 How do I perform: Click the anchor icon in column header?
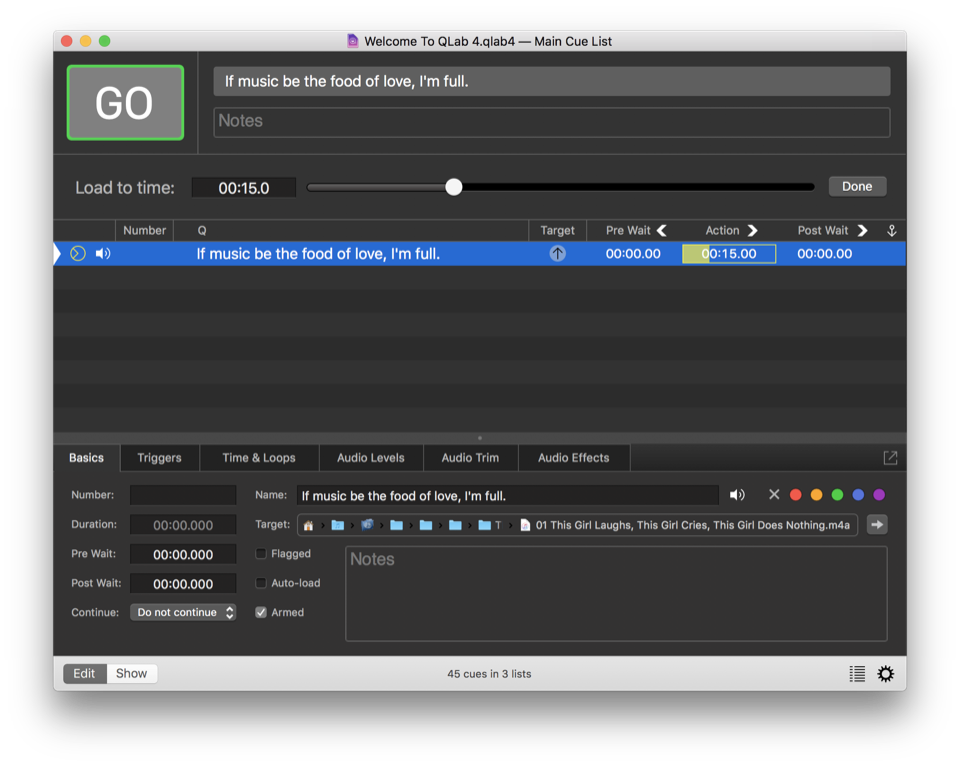click(x=892, y=231)
